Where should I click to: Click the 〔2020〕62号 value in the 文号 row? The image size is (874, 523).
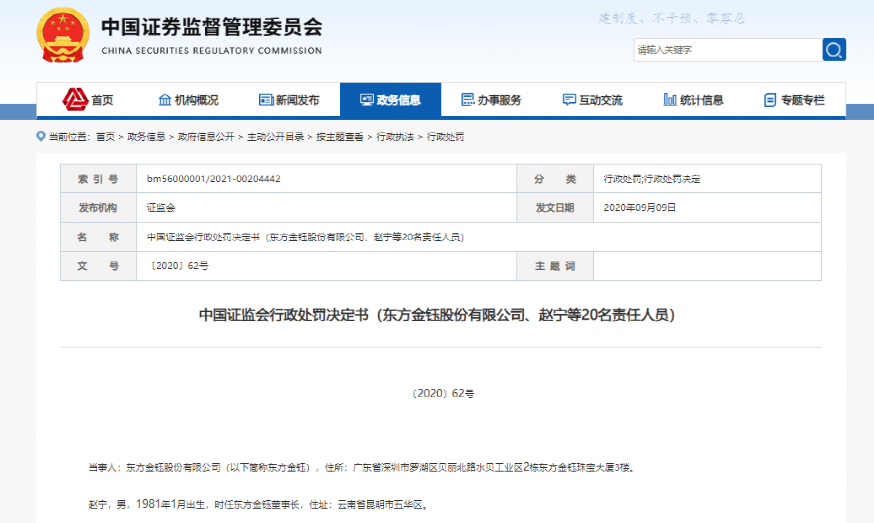[178, 266]
